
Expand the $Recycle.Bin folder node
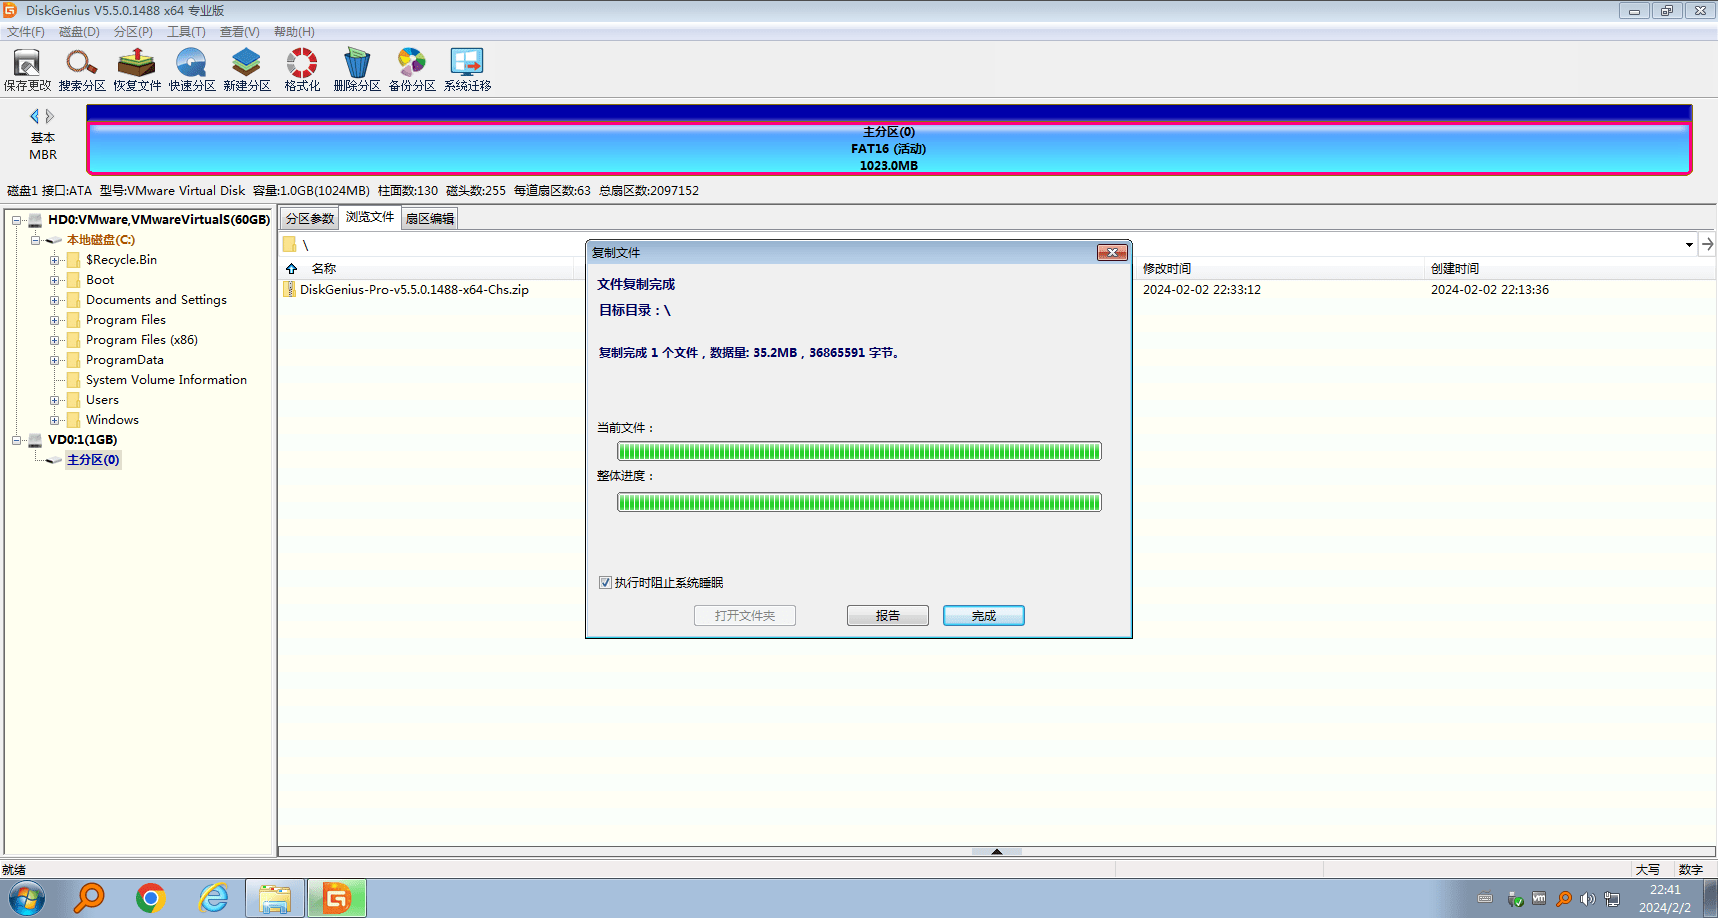pyautogui.click(x=55, y=260)
